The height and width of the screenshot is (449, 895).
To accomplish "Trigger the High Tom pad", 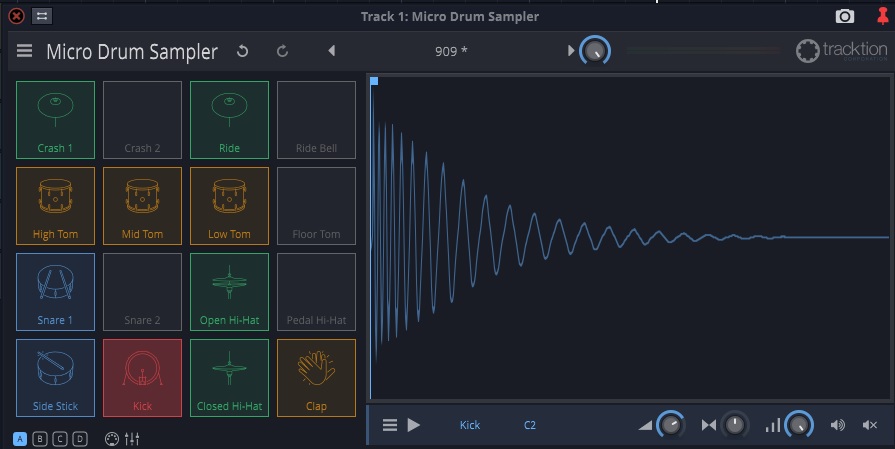I will pyautogui.click(x=55, y=206).
